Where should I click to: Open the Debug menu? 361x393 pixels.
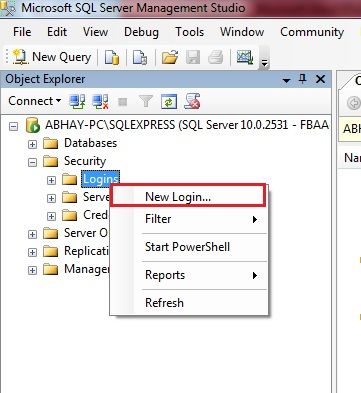point(141,32)
